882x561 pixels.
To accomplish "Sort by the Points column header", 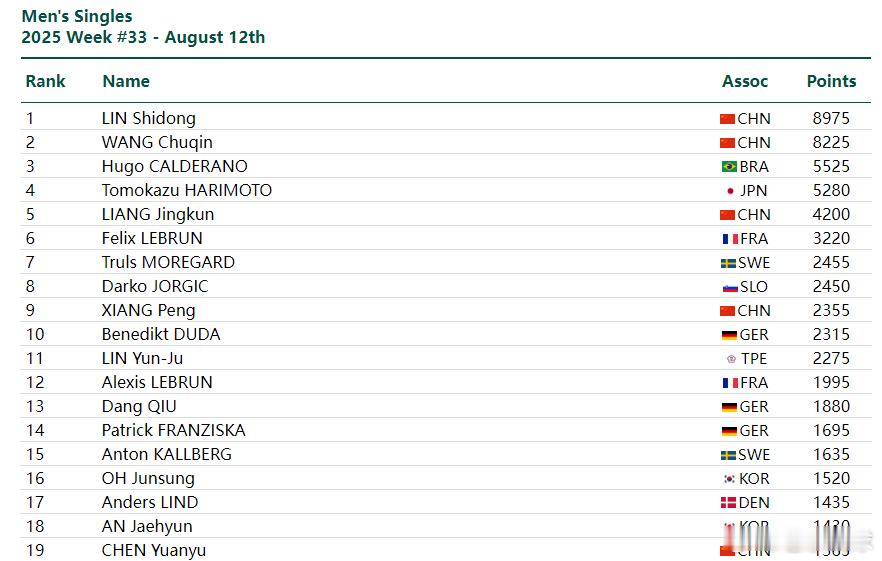I will pyautogui.click(x=831, y=81).
